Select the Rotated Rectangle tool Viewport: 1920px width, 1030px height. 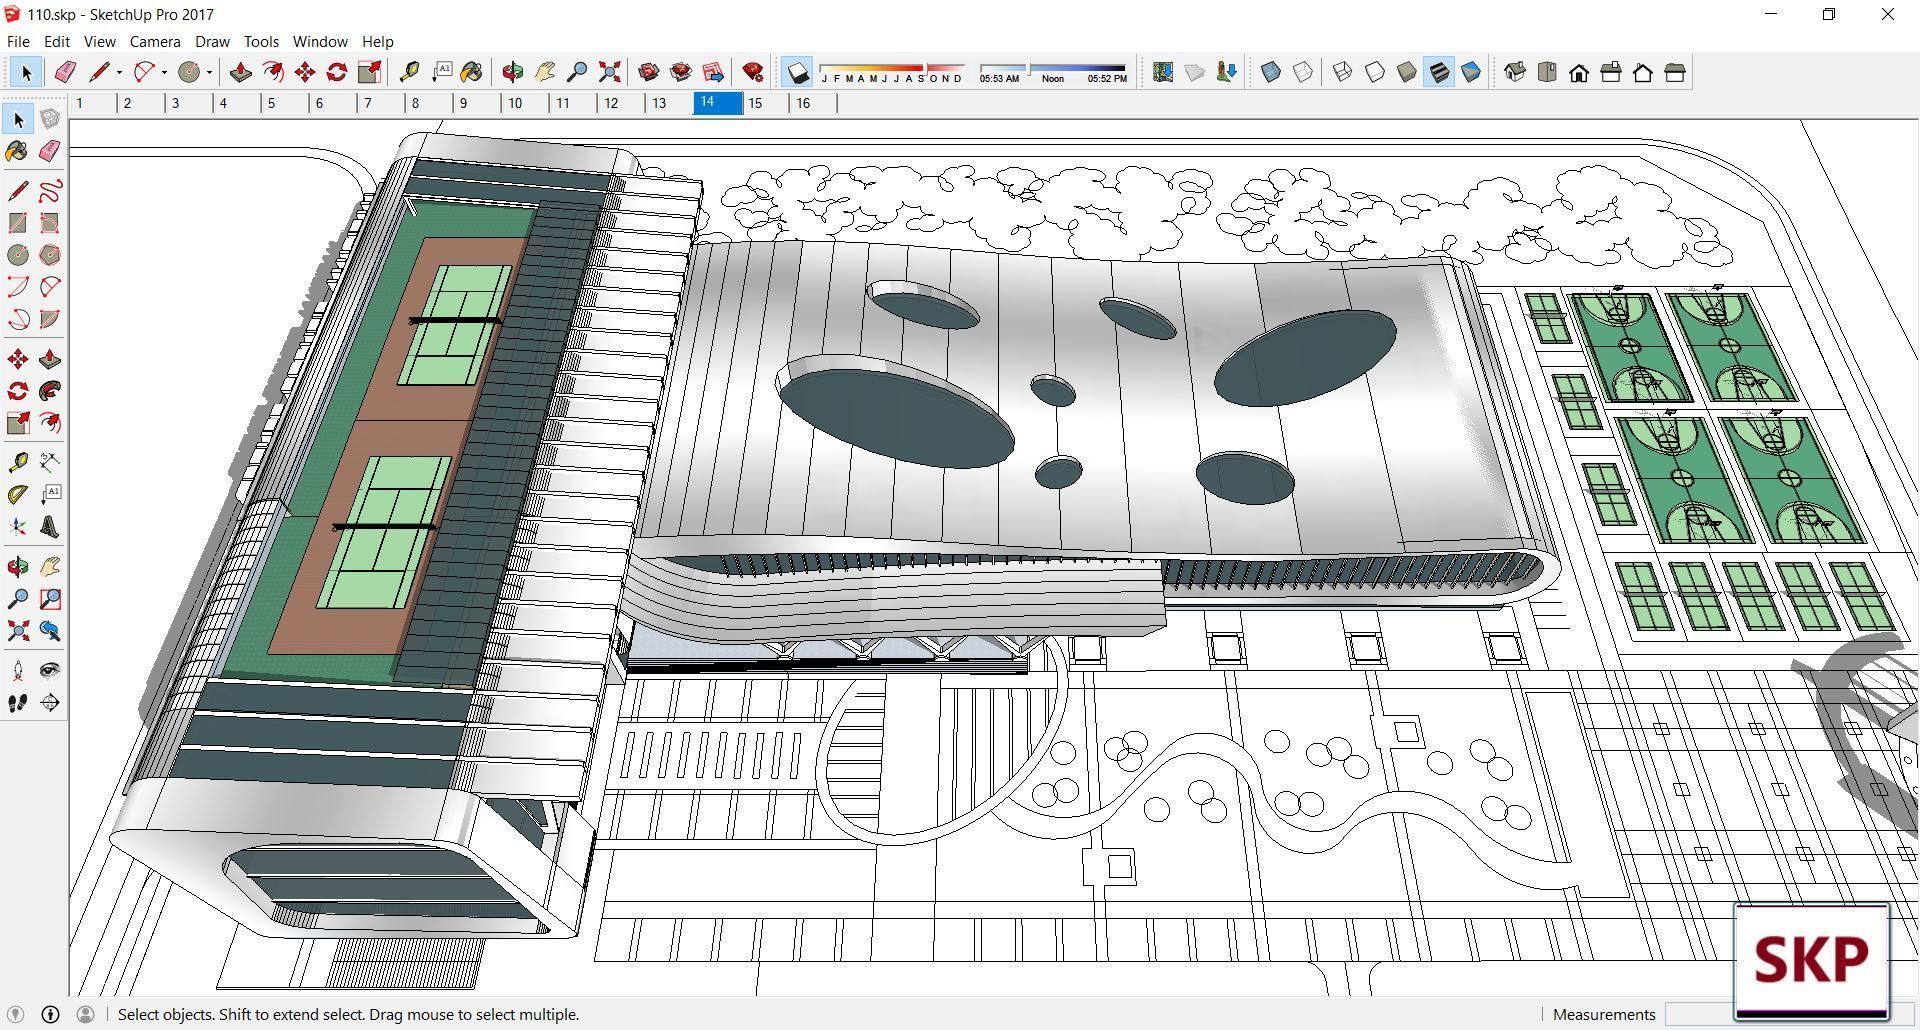[x=49, y=223]
